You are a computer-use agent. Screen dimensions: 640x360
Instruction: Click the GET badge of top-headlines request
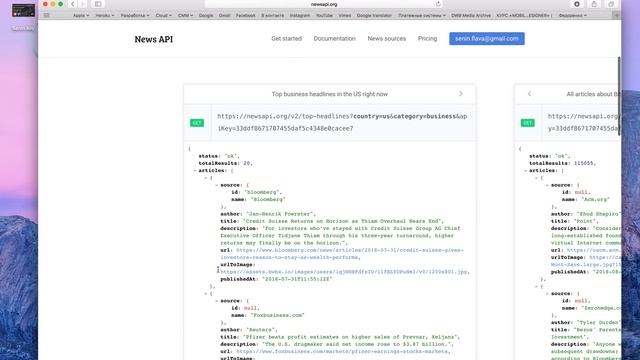pos(197,123)
